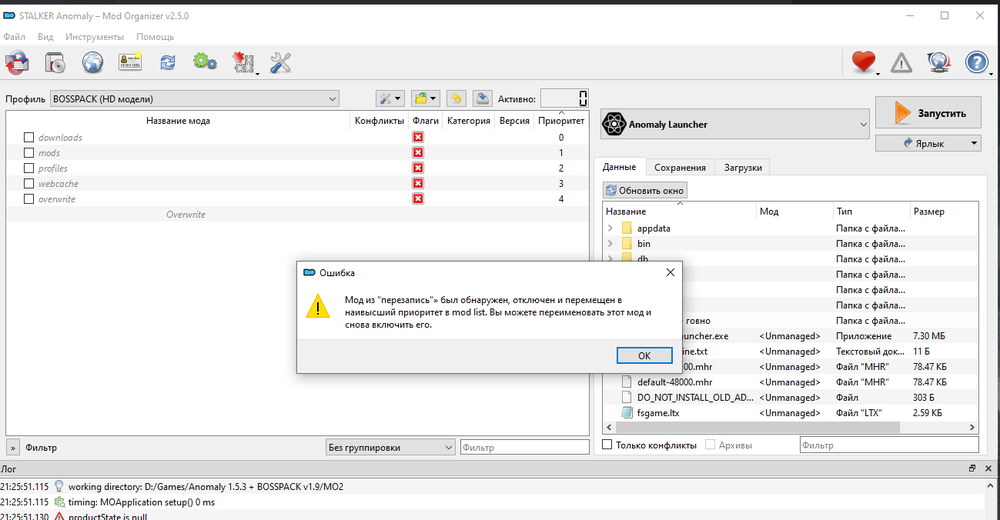
Task: Click the Запустить run button
Action: [x=928, y=113]
